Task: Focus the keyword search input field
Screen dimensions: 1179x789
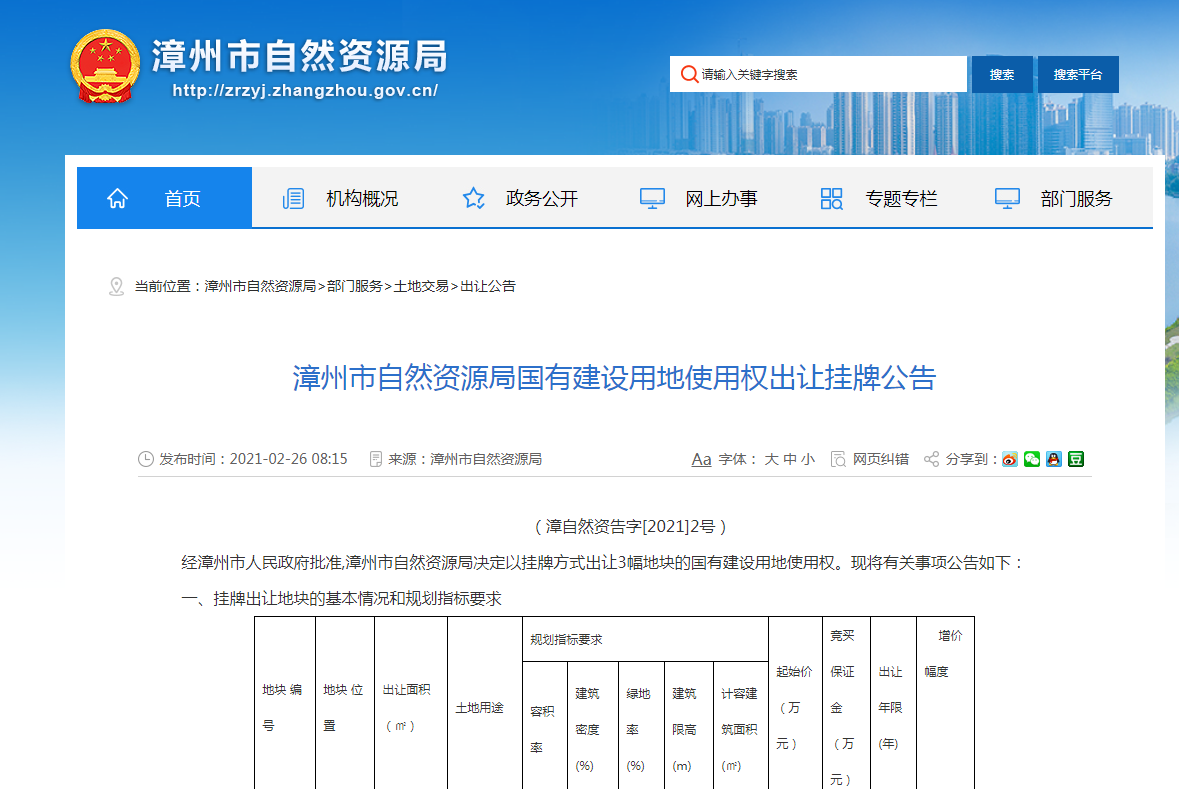Action: (x=828, y=74)
